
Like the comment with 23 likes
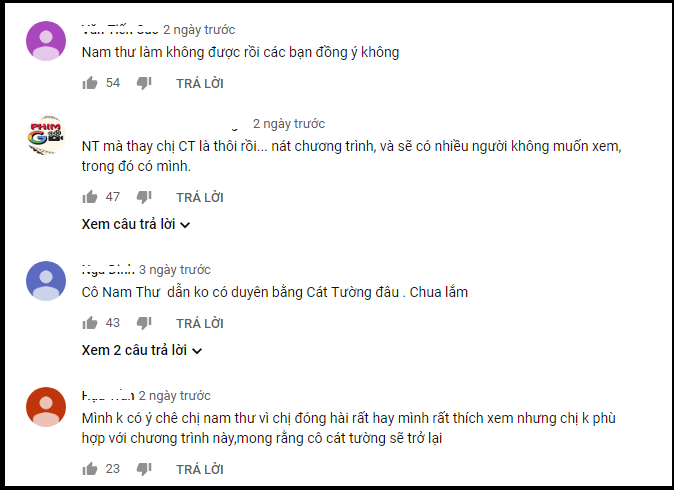90,469
